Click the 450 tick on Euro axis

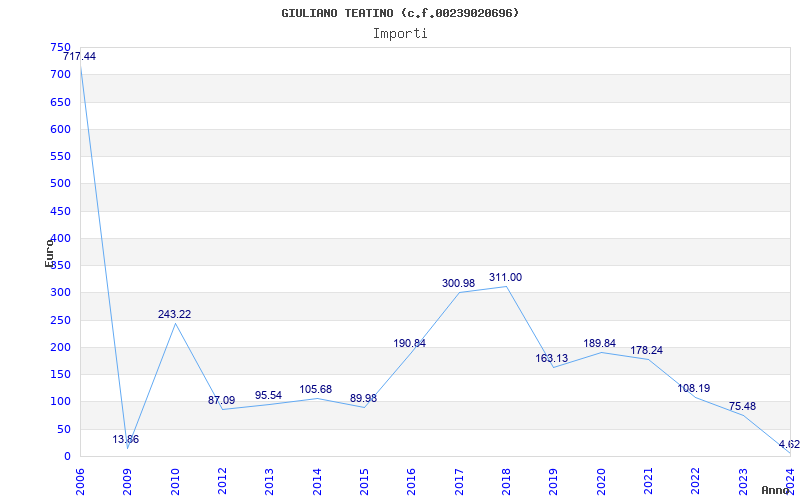click(x=60, y=211)
